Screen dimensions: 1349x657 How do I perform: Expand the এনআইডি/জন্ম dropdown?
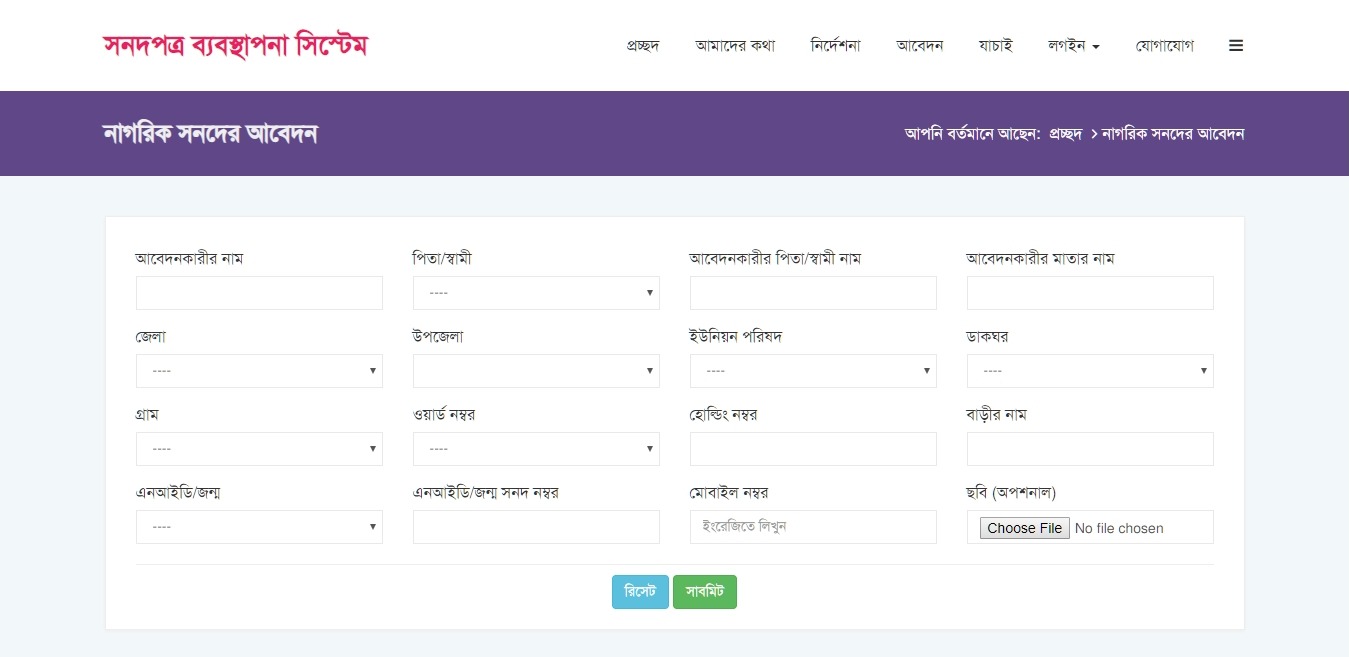pos(259,527)
